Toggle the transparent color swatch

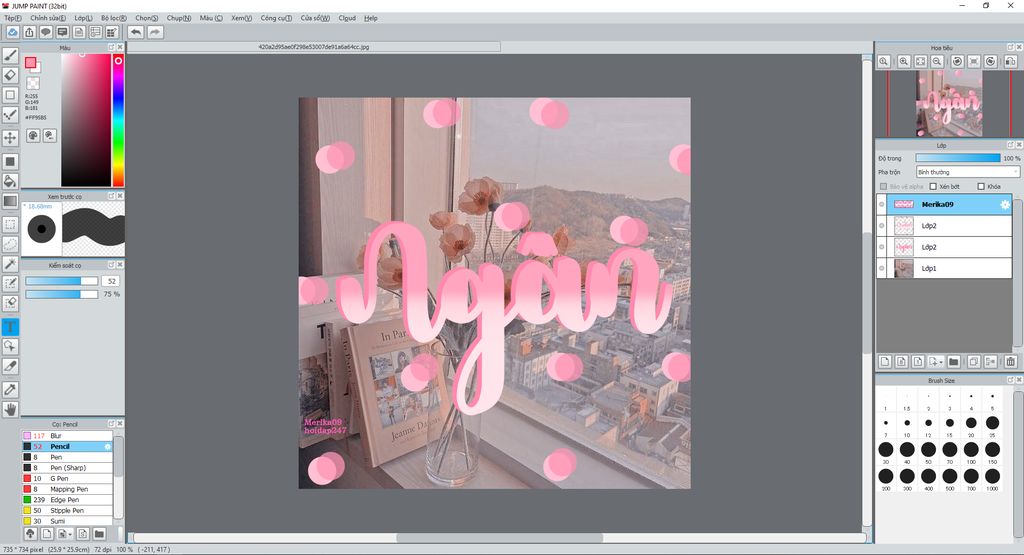33,83
